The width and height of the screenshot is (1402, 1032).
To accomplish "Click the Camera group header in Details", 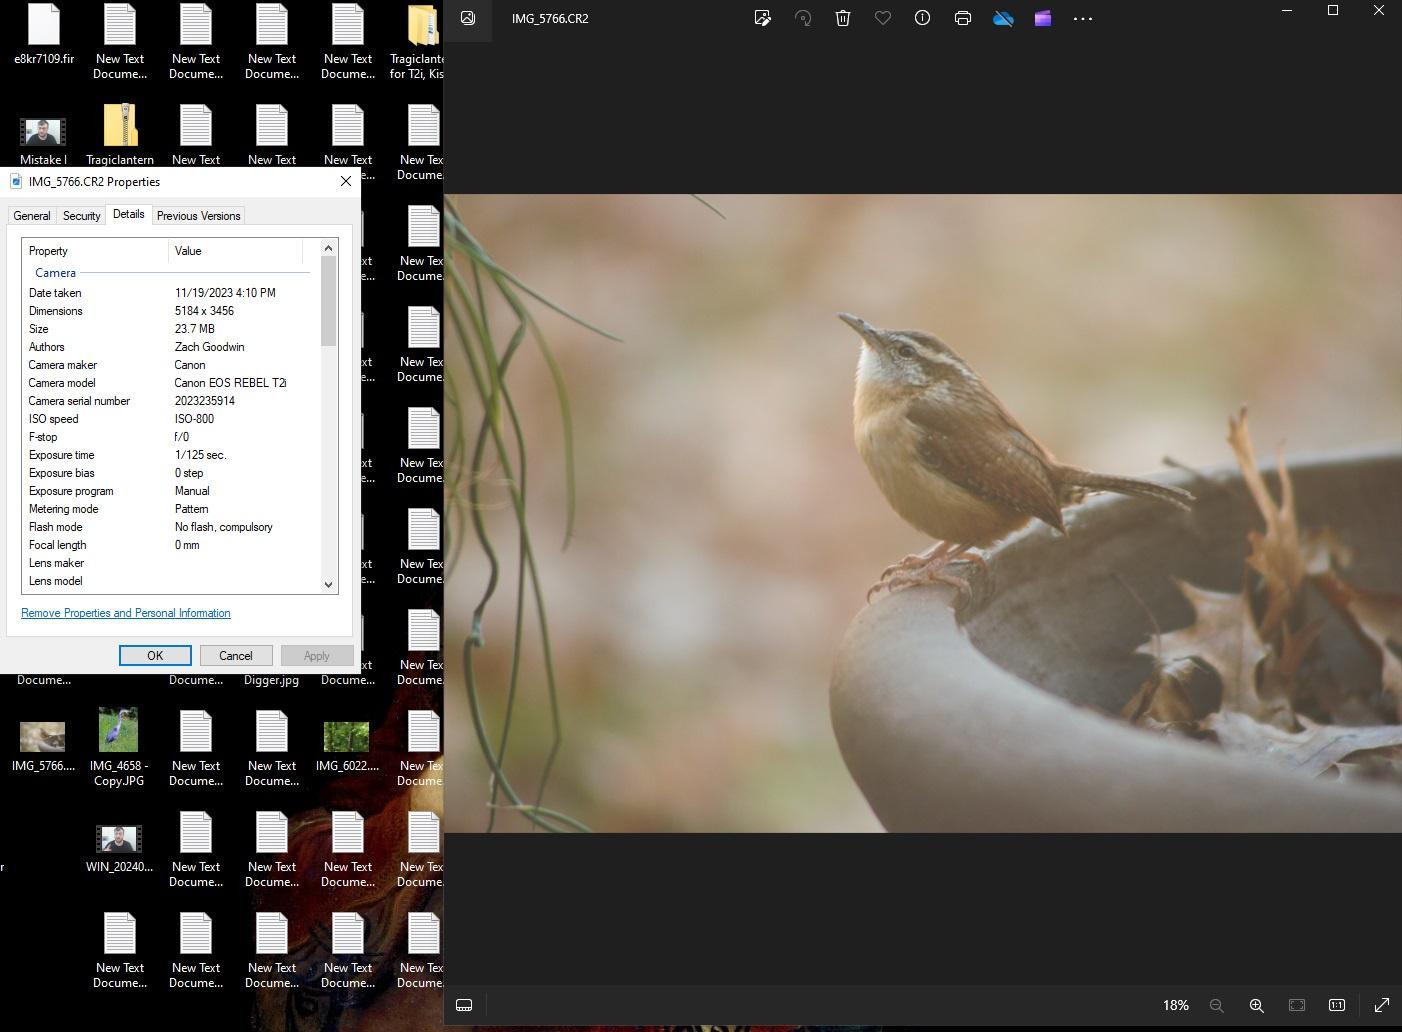I will [x=55, y=273].
